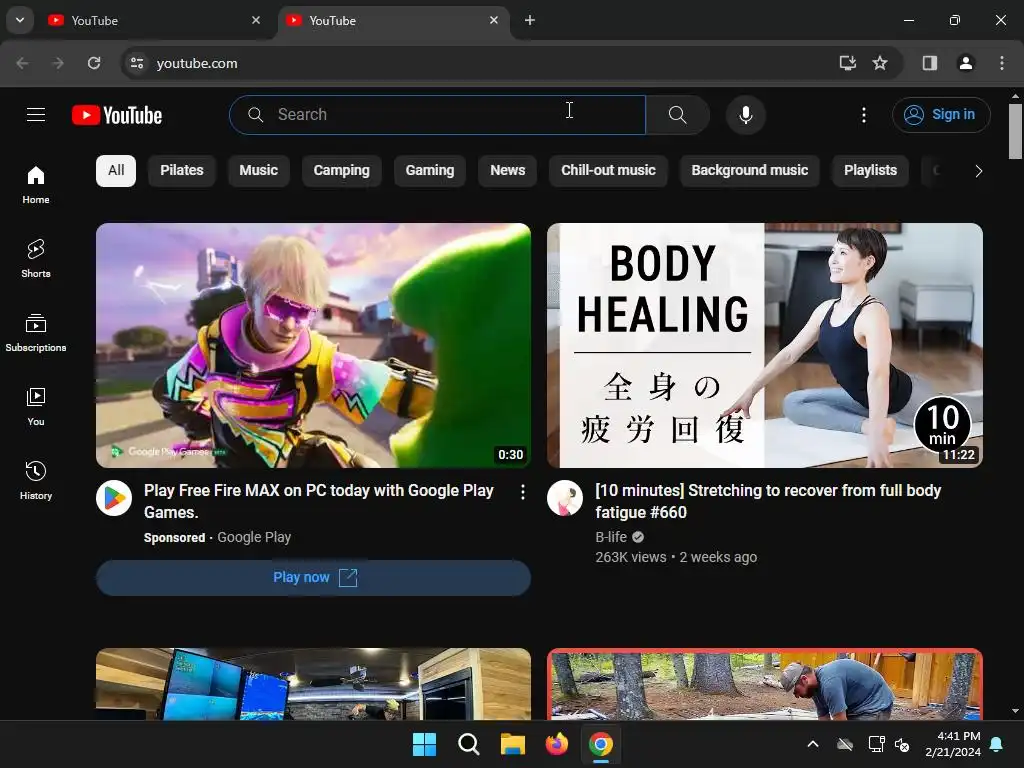
Task: Open the You library section
Action: pyautogui.click(x=36, y=407)
